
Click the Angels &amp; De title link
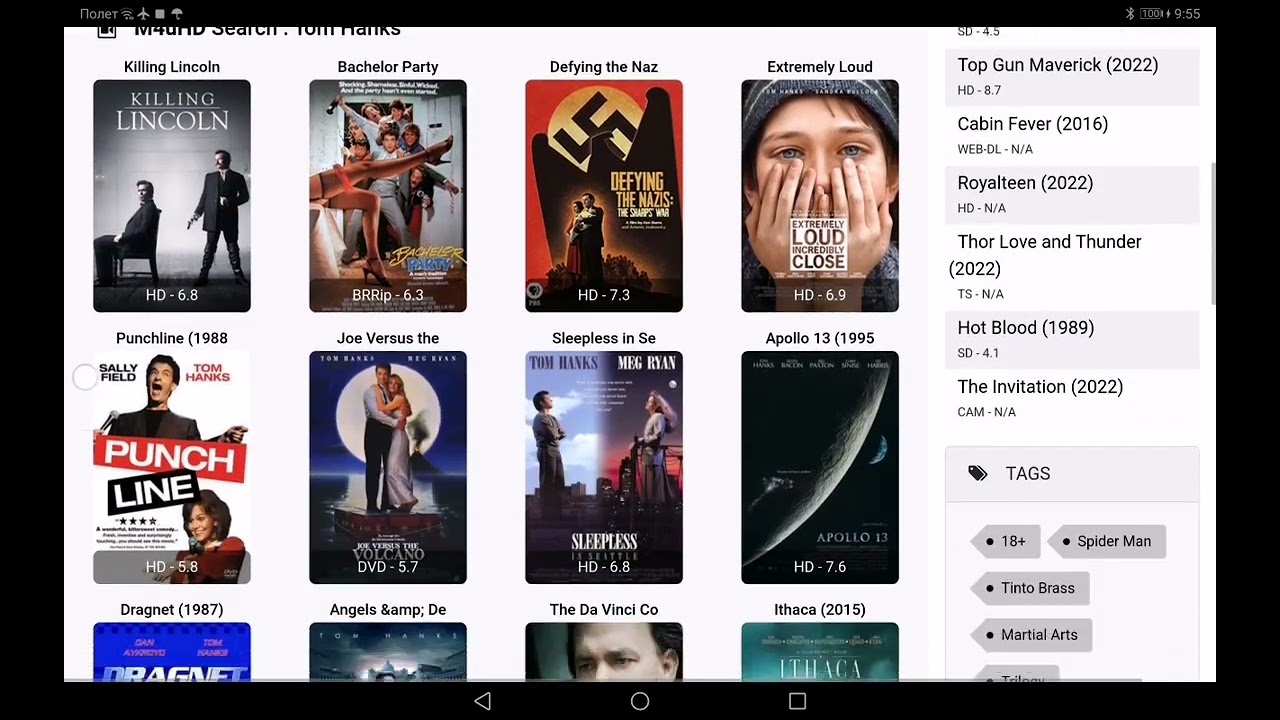coord(388,609)
